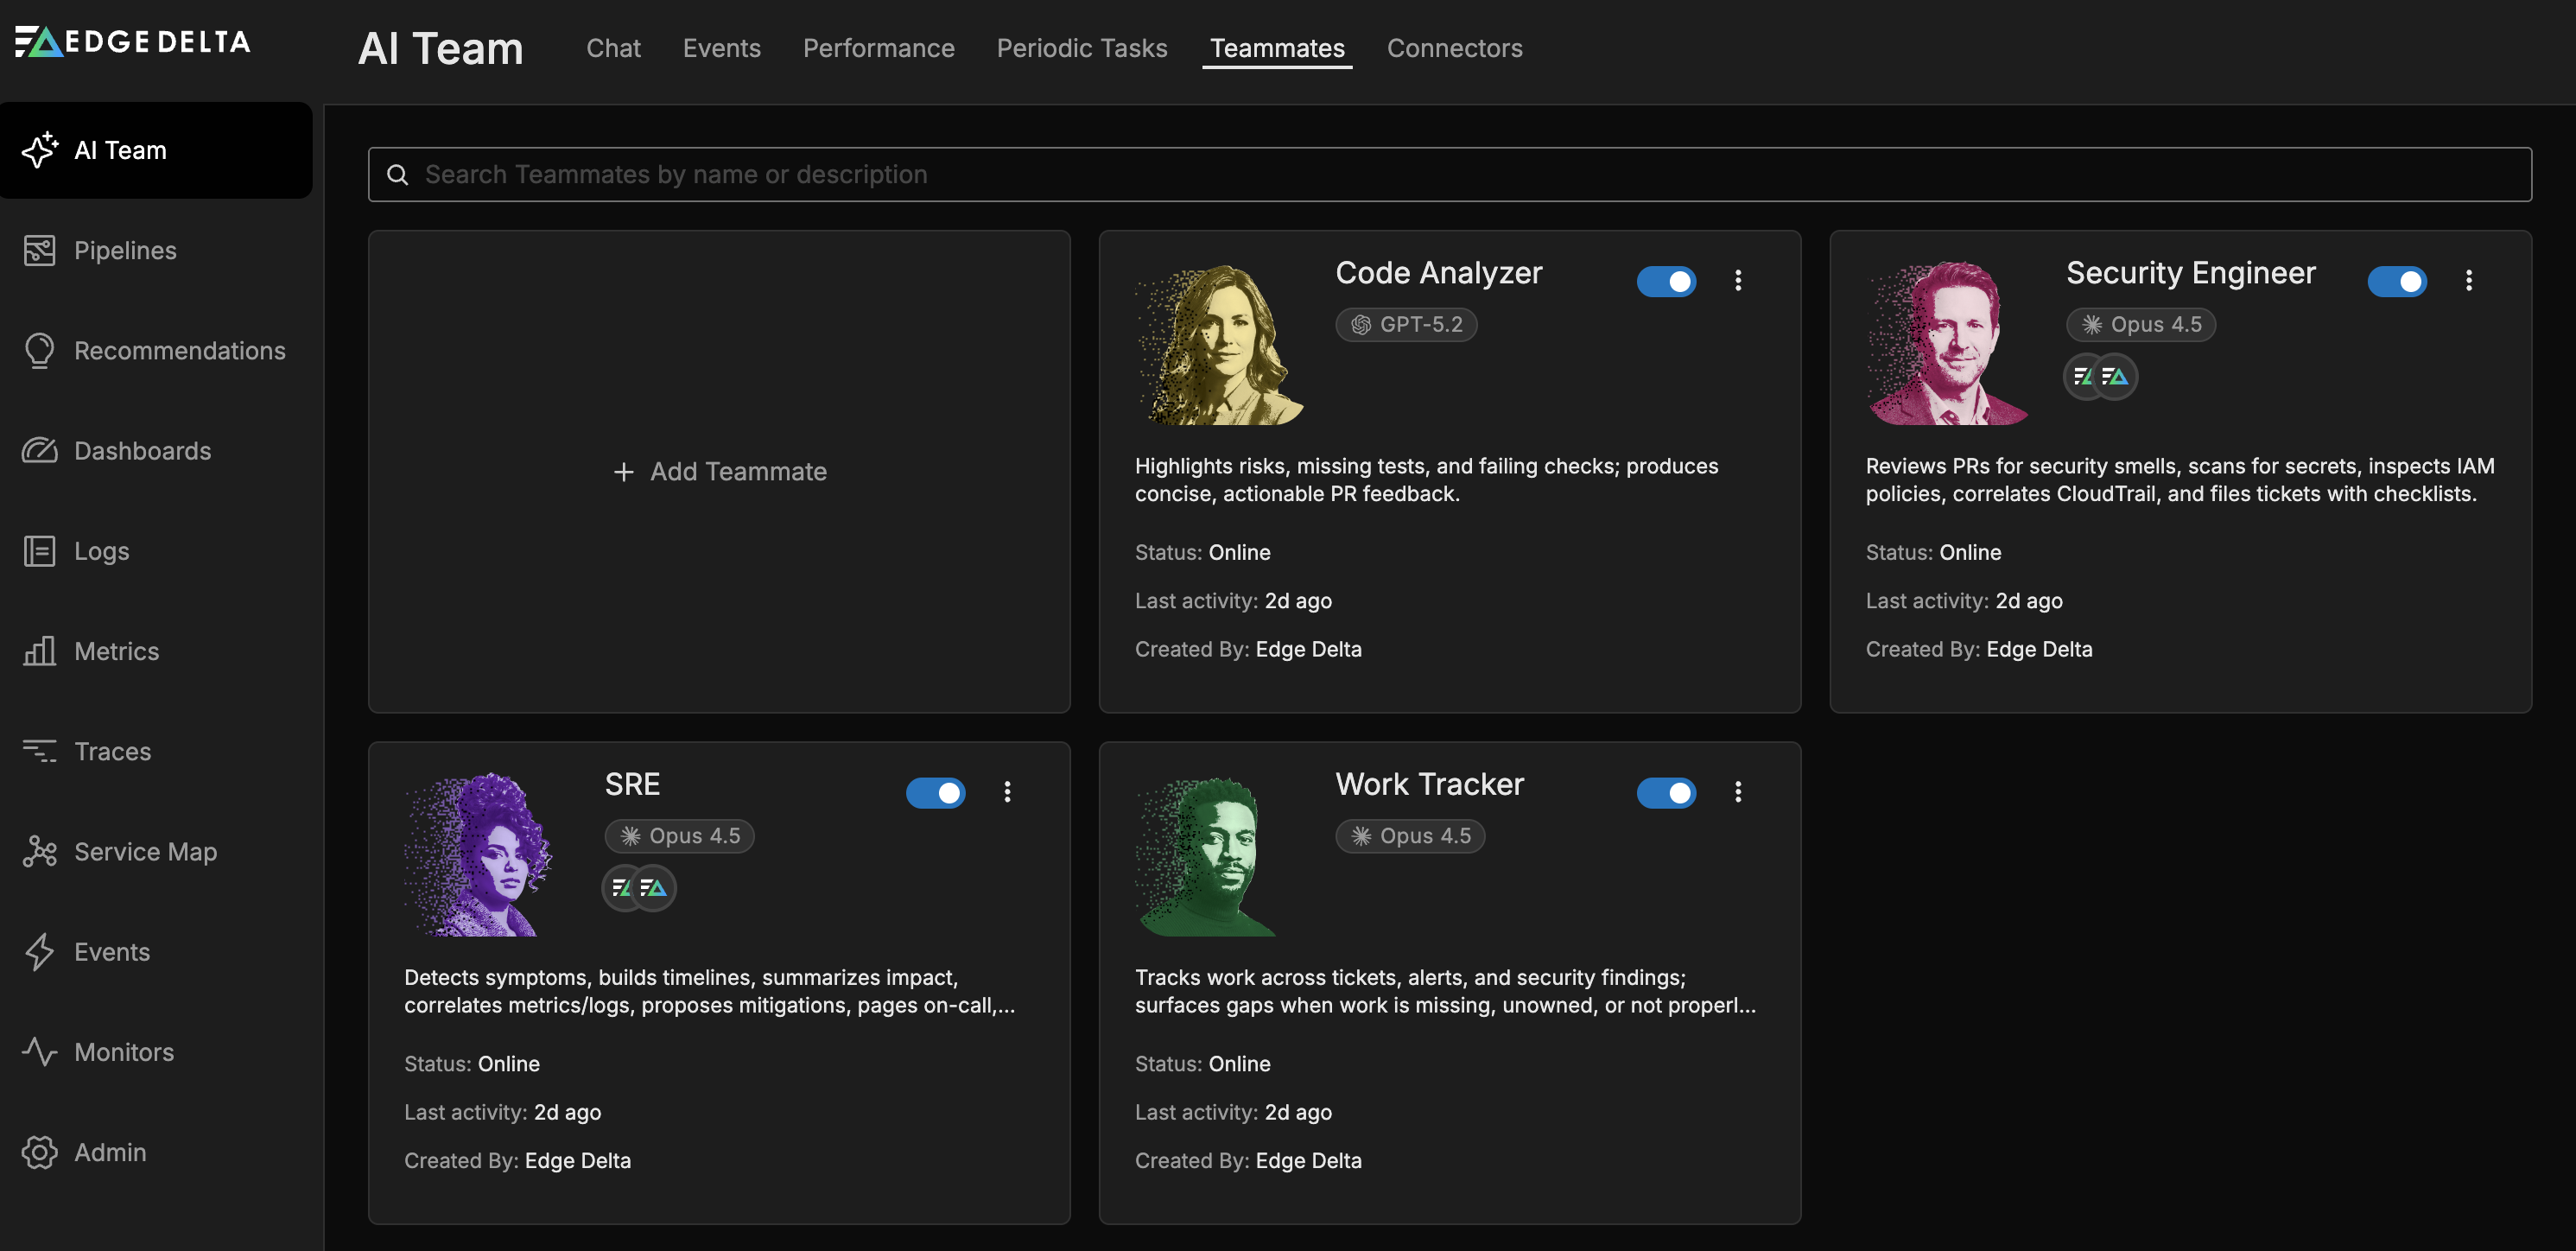
Task: Click the Add Teammate button
Action: [719, 471]
